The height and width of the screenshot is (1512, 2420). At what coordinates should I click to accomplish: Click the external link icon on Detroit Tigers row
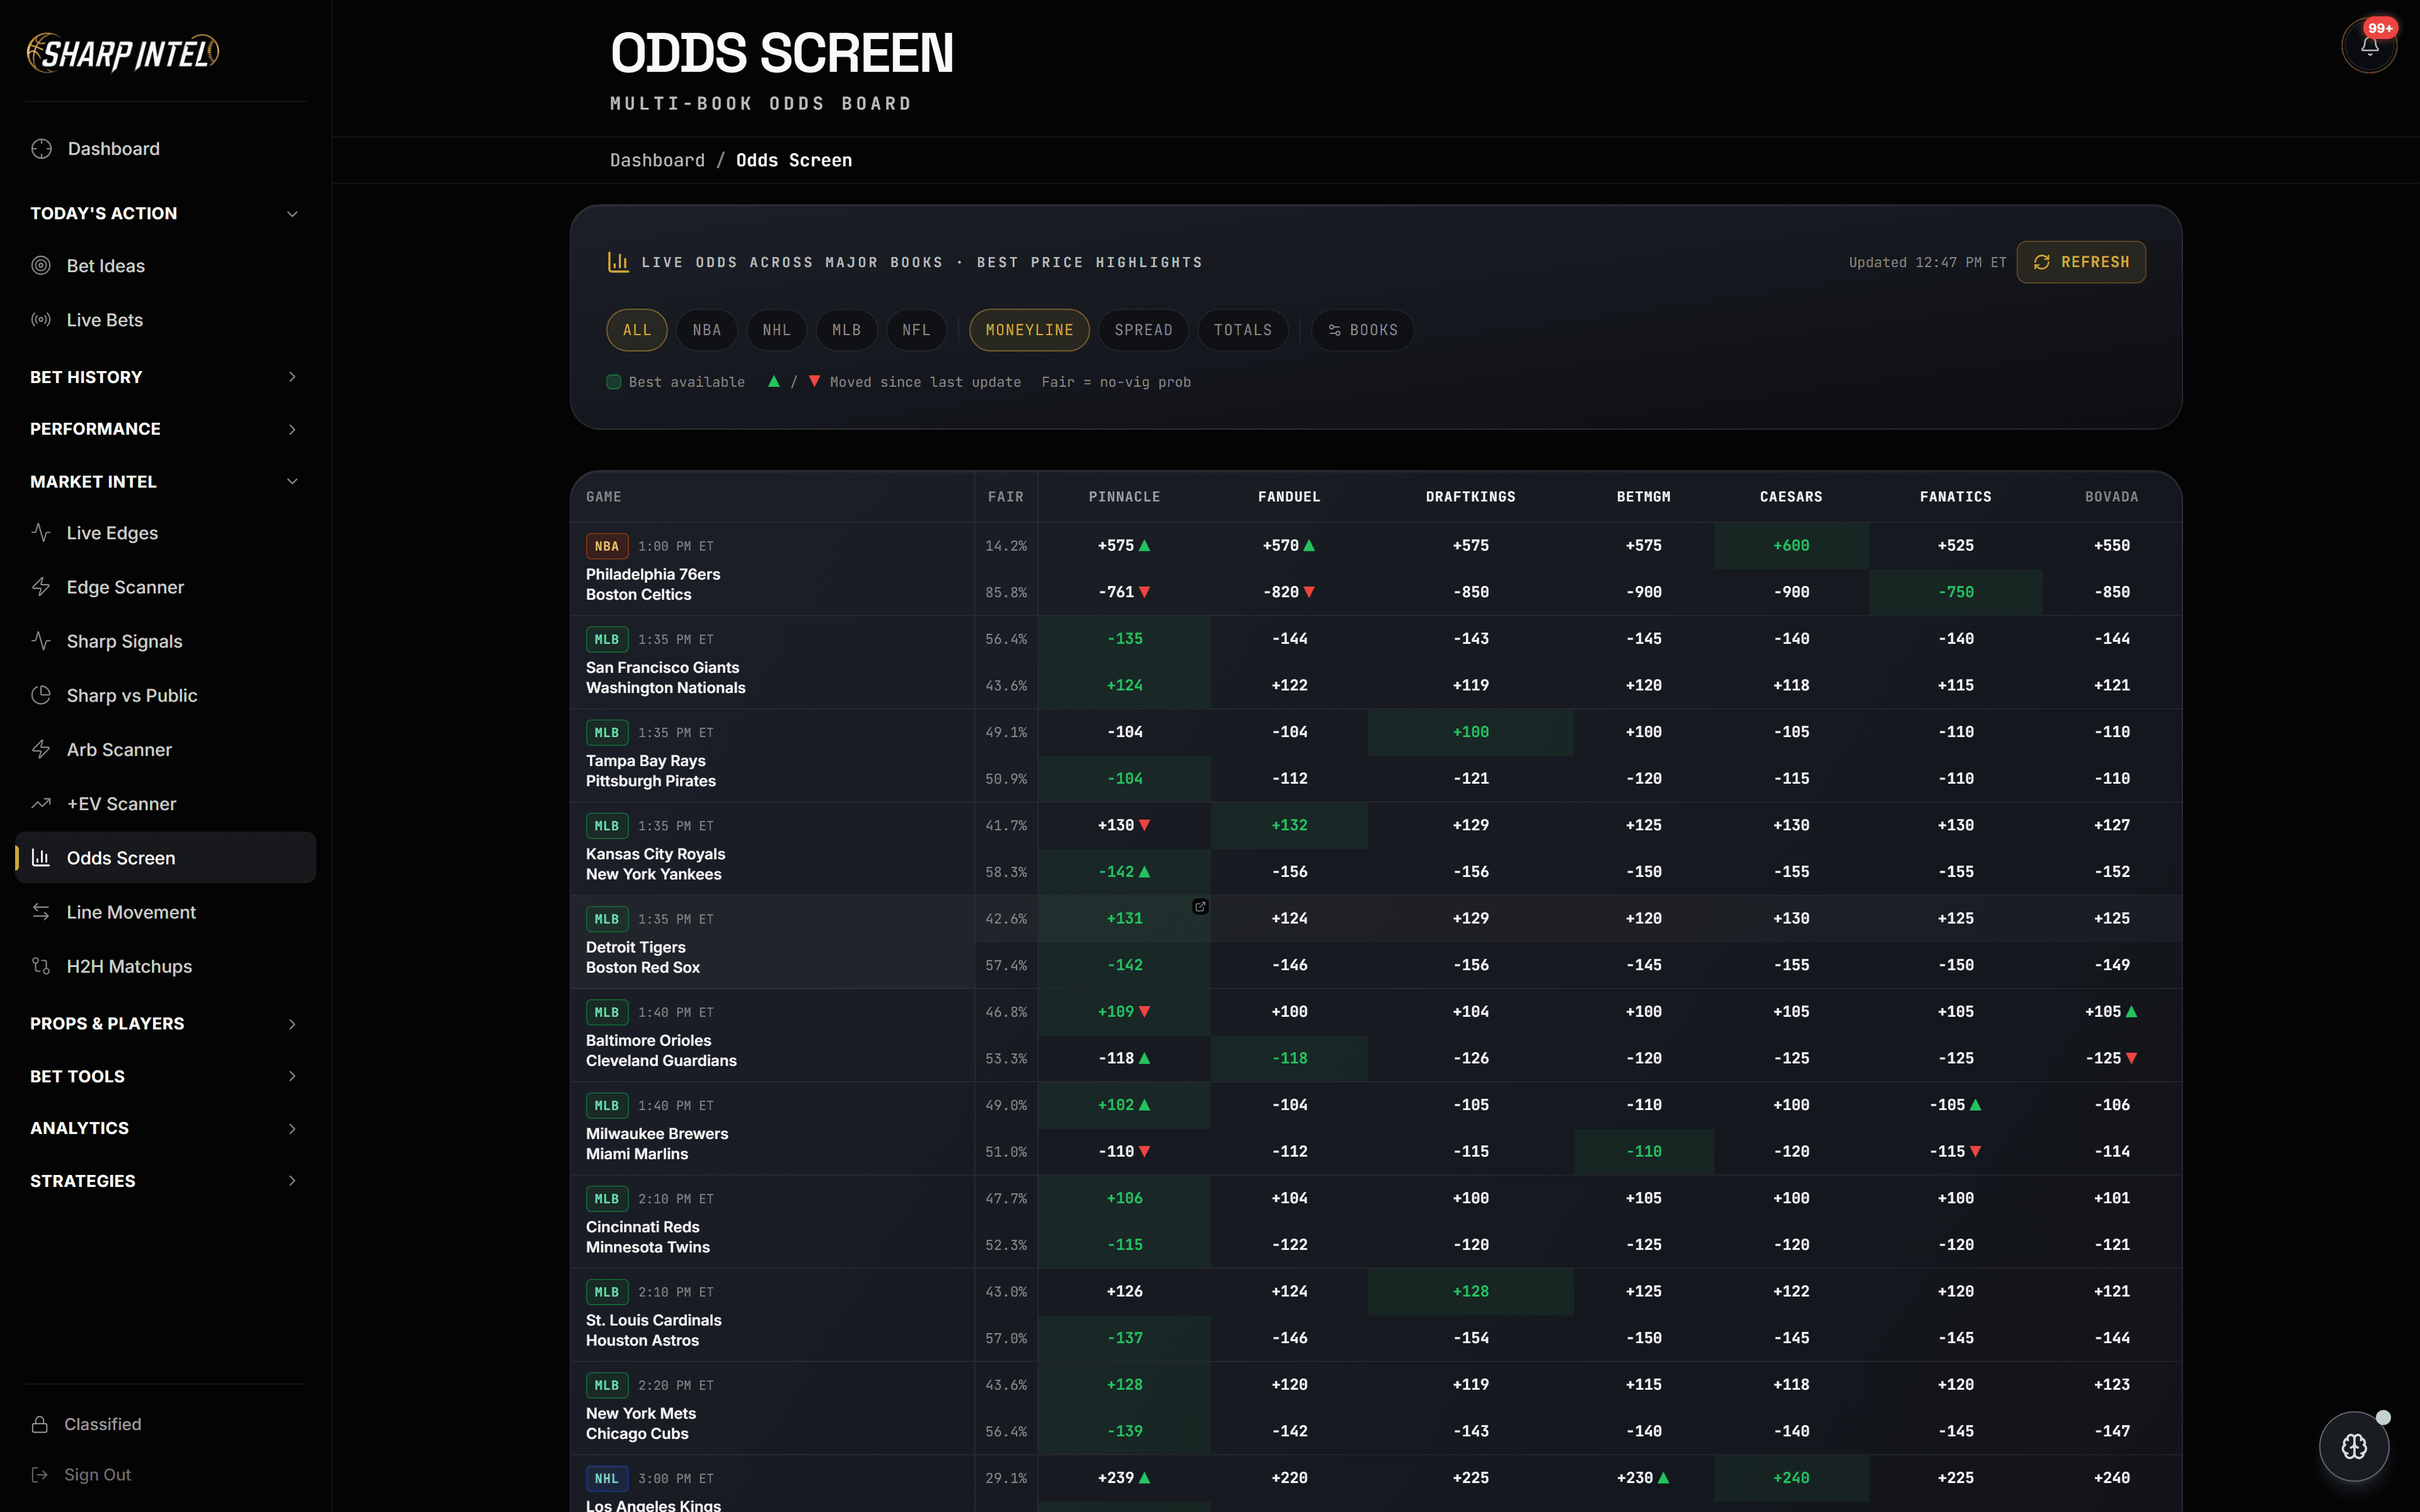pos(1200,907)
